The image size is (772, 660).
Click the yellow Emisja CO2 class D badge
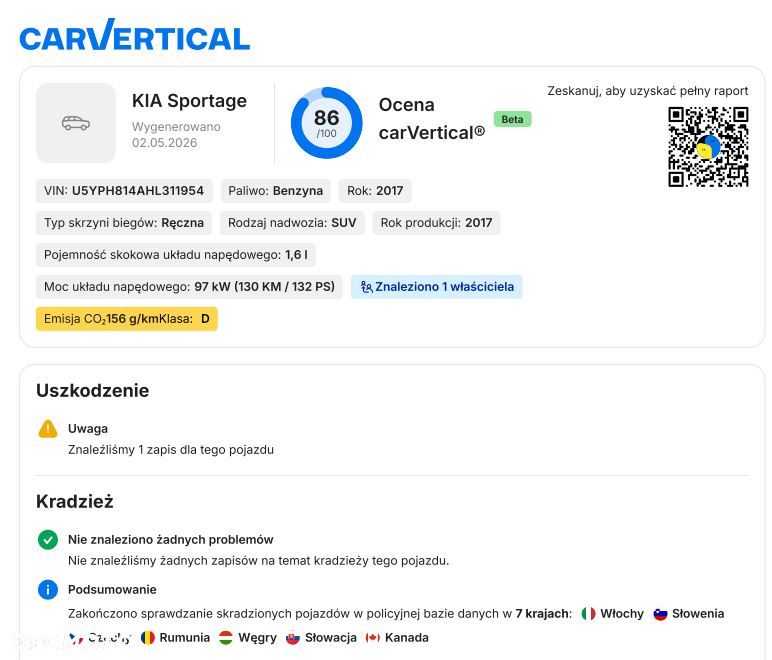click(x=127, y=319)
